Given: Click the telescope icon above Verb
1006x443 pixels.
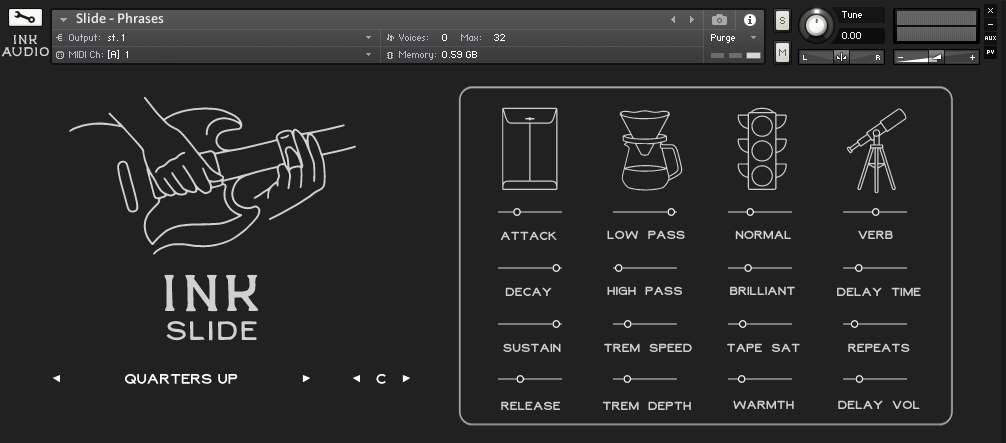Looking at the screenshot, I should [875, 150].
